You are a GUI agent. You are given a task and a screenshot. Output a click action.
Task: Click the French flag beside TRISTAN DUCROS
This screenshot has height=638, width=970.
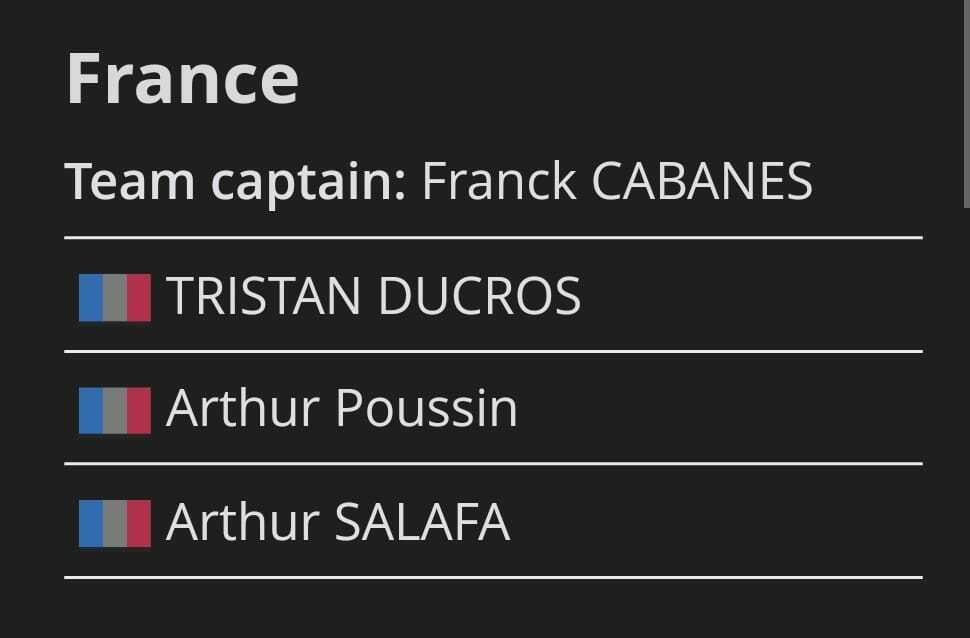pyautogui.click(x=115, y=297)
